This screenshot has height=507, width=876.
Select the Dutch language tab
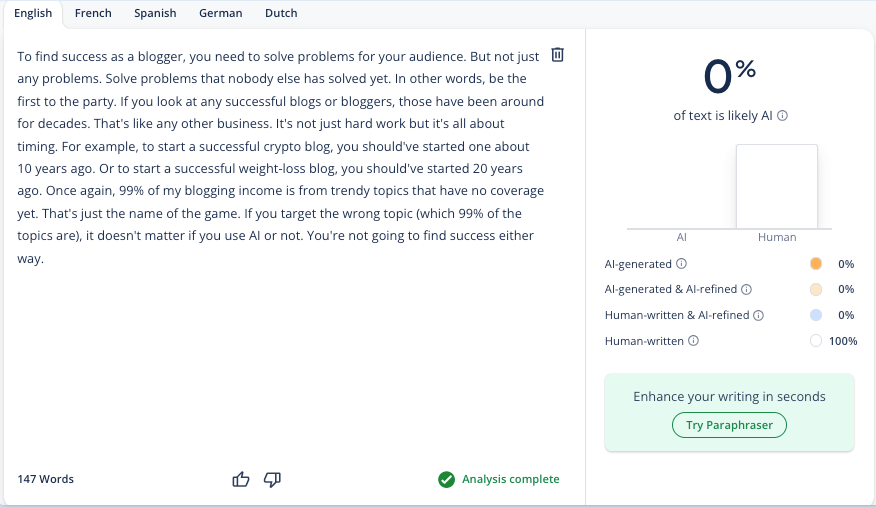[281, 13]
